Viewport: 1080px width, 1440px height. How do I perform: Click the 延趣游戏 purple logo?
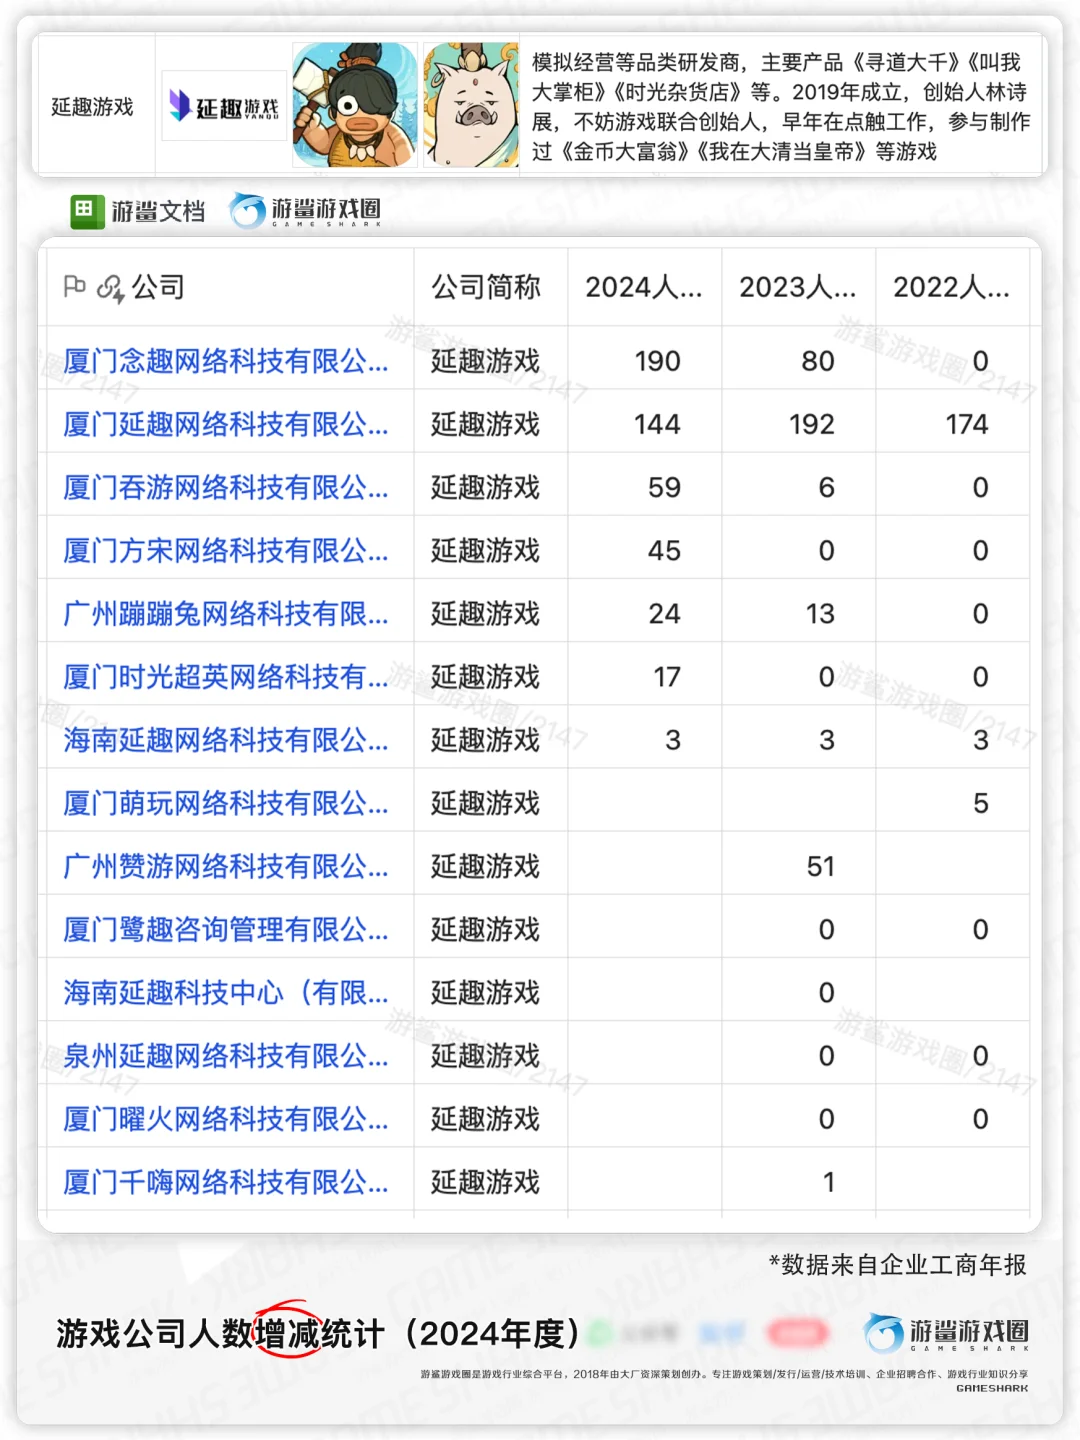(224, 106)
